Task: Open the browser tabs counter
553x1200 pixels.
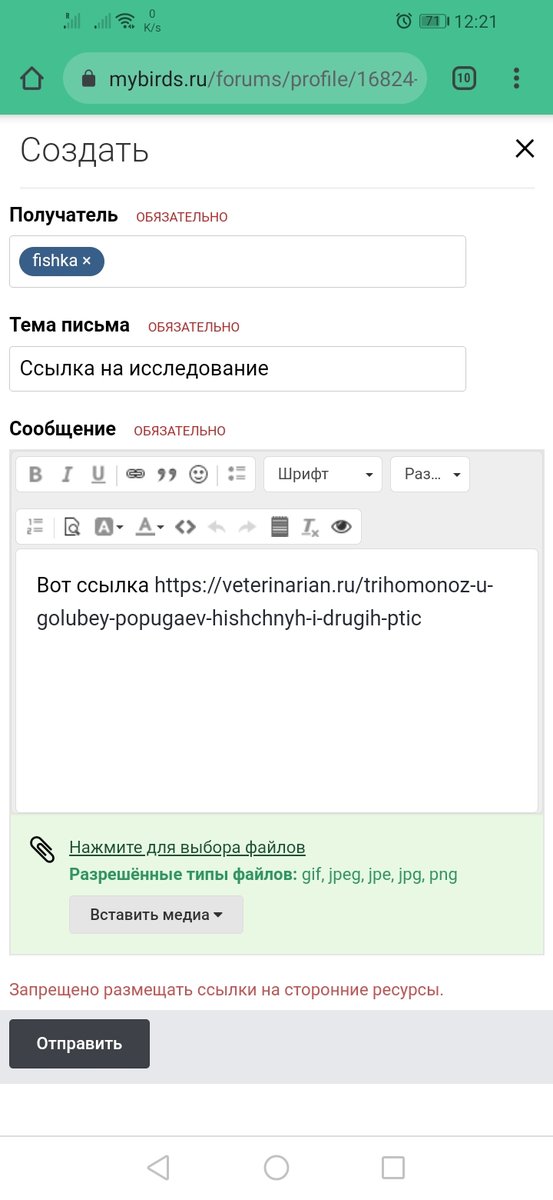Action: click(x=463, y=79)
